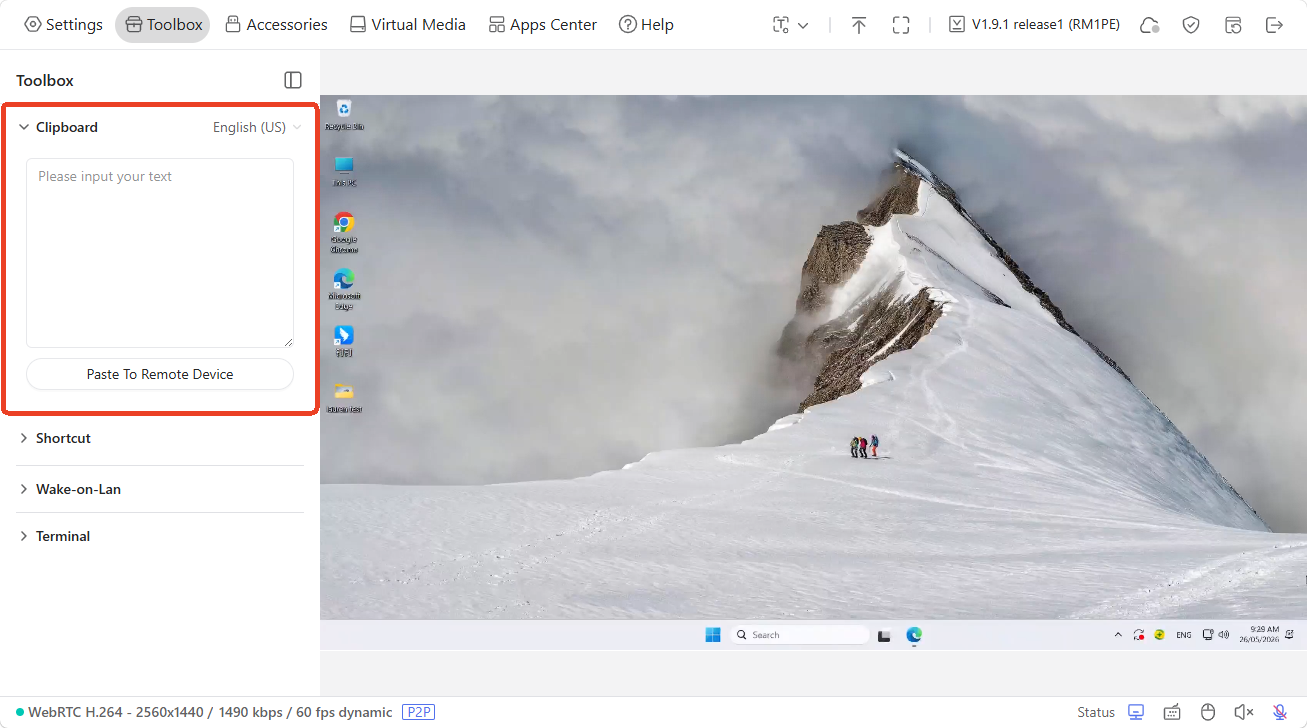Click the 9:28 AM clock in remote taskbar
The height and width of the screenshot is (728, 1307).
[1259, 634]
